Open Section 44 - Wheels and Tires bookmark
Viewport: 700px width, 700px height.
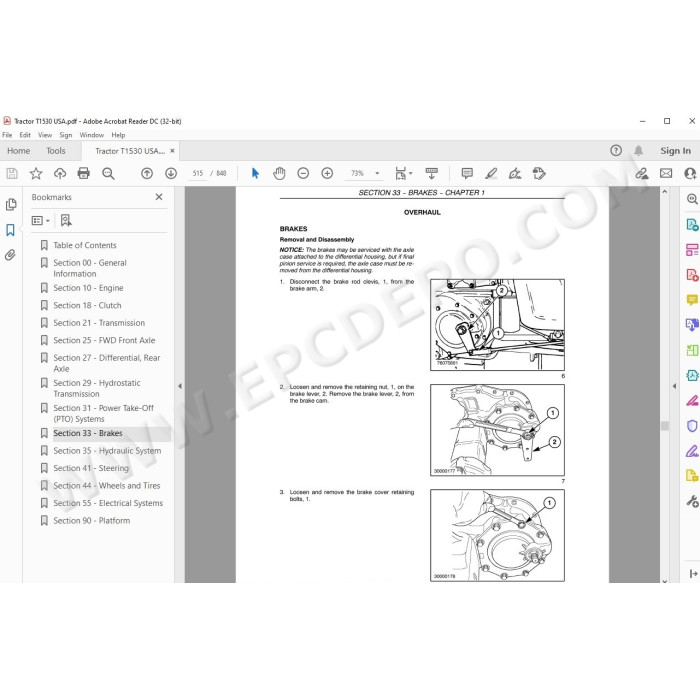[x=107, y=485]
